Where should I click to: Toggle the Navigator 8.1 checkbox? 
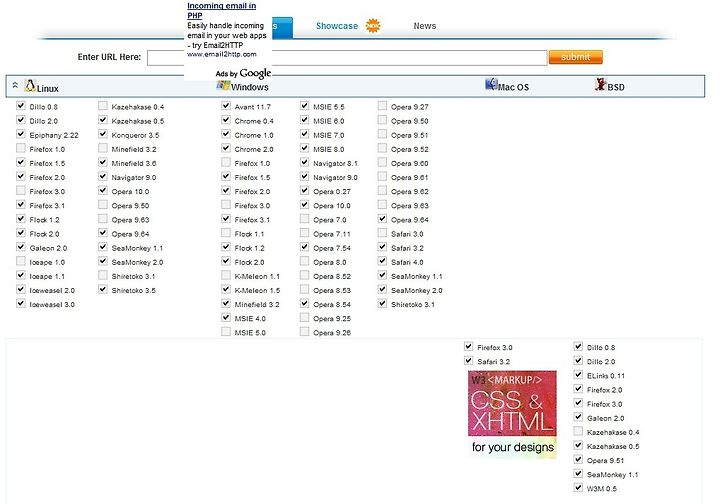pyautogui.click(x=304, y=162)
